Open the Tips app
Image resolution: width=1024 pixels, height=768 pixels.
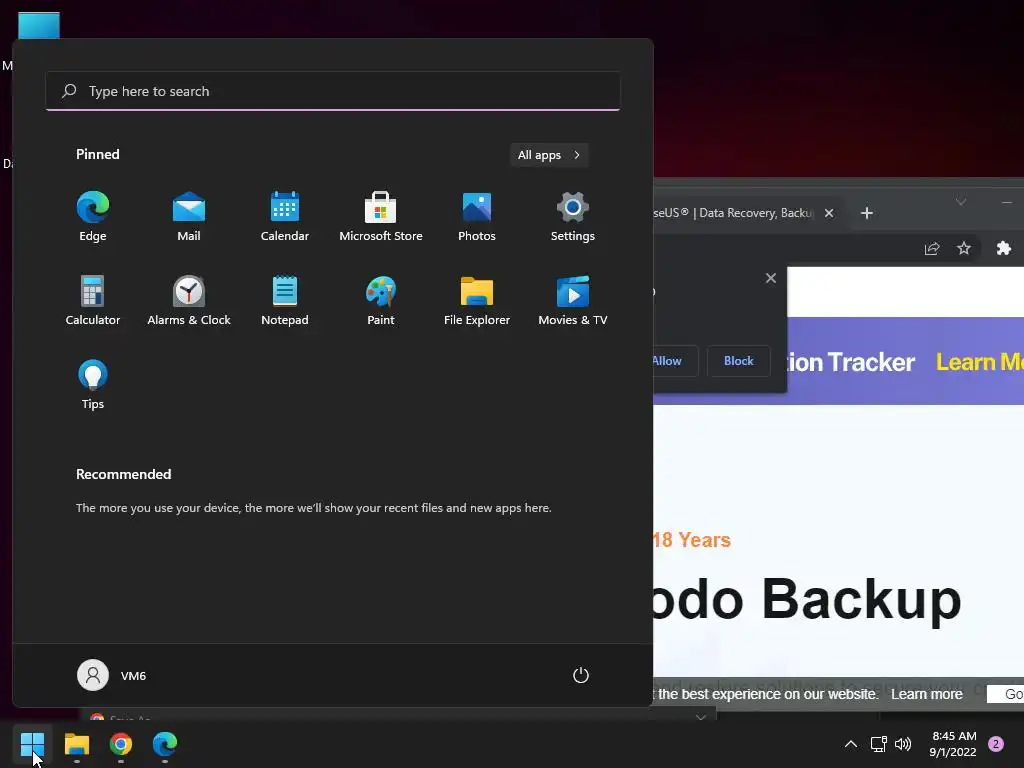tap(93, 385)
